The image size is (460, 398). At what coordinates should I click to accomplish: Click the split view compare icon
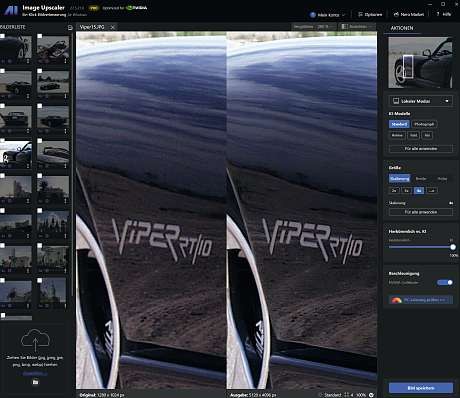click(x=345, y=26)
